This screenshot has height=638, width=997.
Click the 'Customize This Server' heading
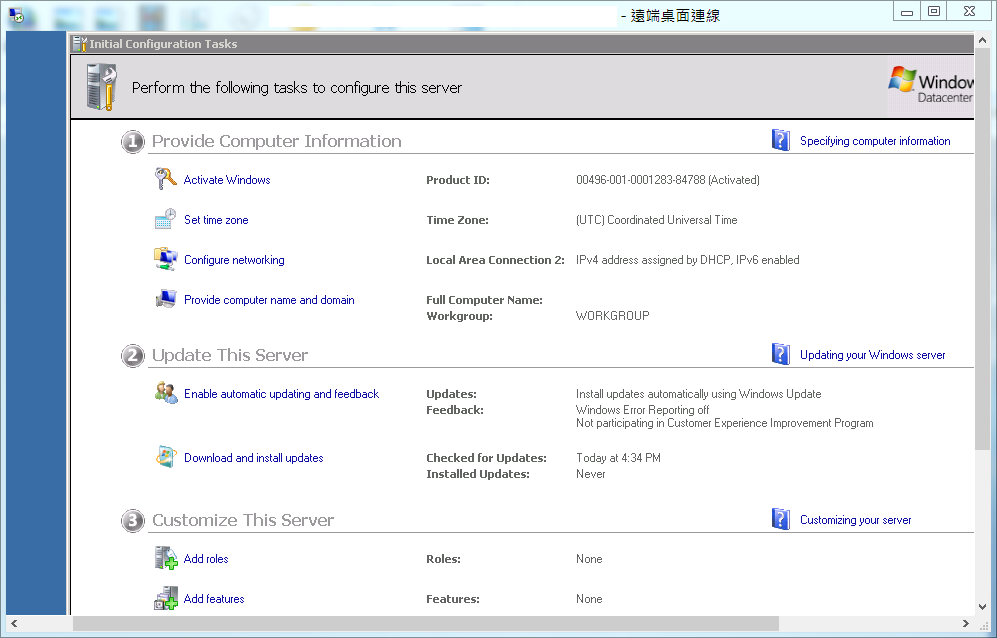click(x=242, y=520)
